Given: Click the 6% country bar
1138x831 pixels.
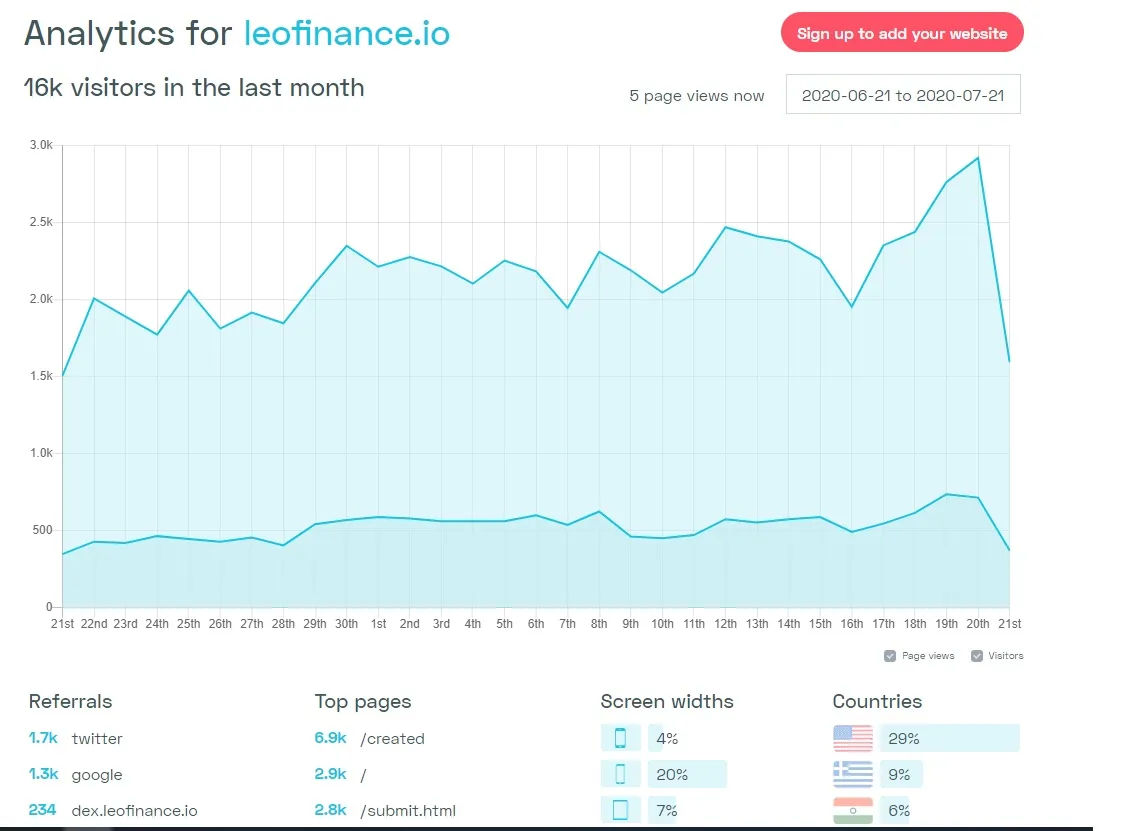Looking at the screenshot, I should [894, 810].
